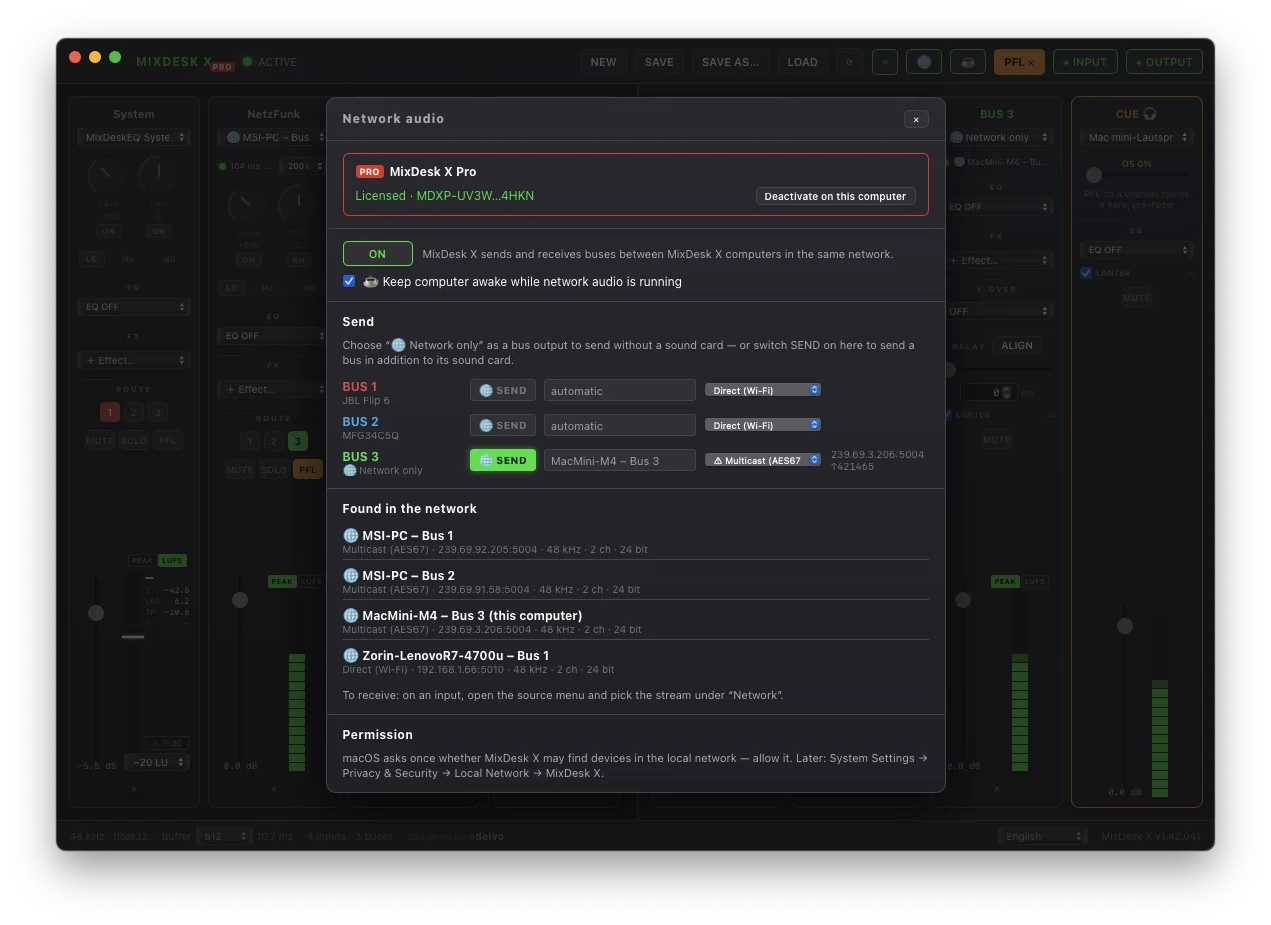
Task: Click the circular refresh icon beside LOAD
Action: coord(849,62)
